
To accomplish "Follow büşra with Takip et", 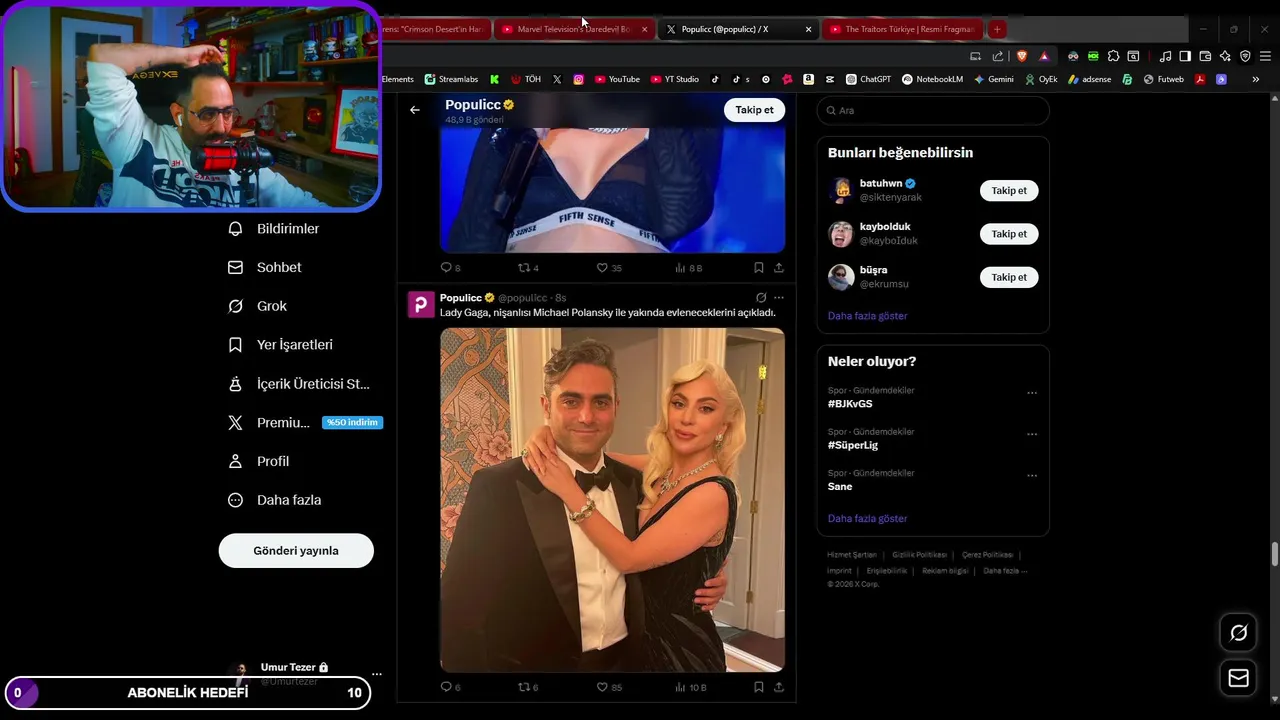I will point(1009,277).
